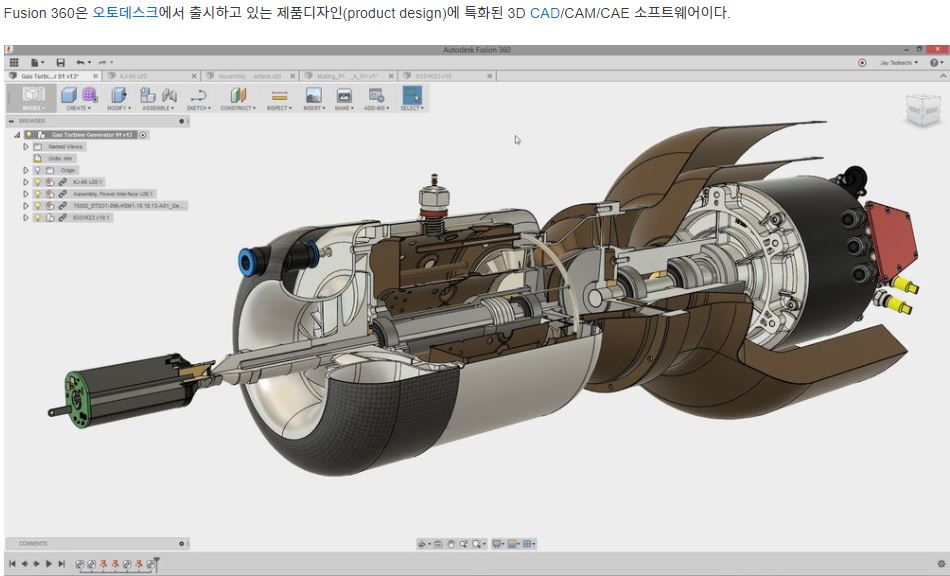Open the Display Settings monitor icon

[498, 544]
